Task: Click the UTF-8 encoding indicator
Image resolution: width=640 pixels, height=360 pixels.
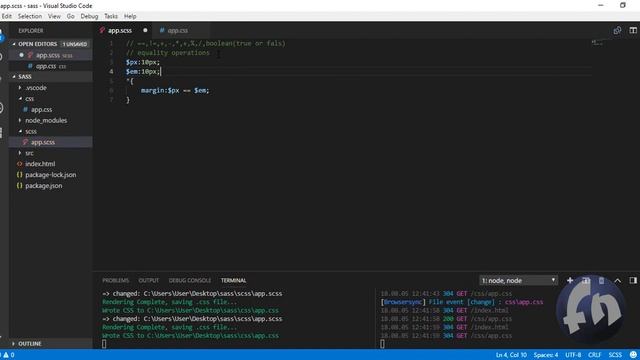Action: [x=573, y=355]
